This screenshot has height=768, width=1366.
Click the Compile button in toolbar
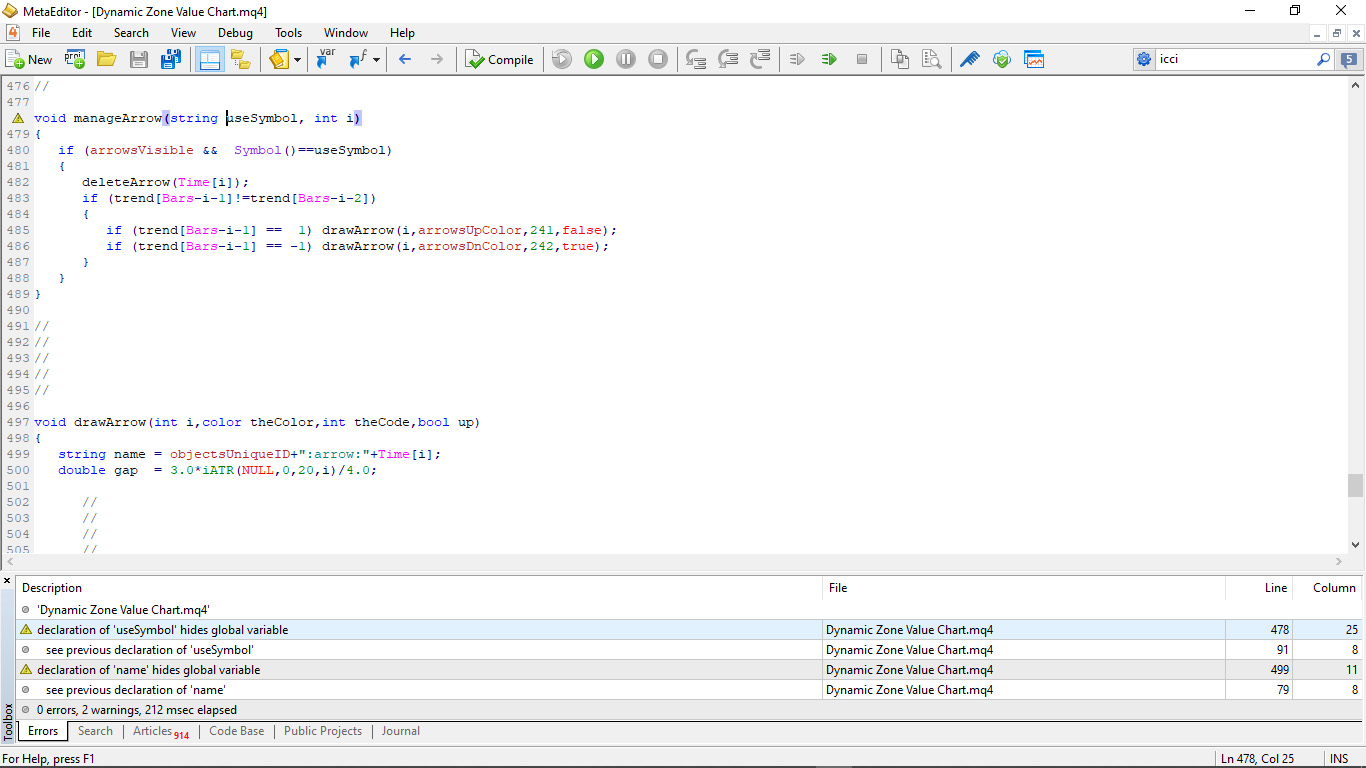499,60
